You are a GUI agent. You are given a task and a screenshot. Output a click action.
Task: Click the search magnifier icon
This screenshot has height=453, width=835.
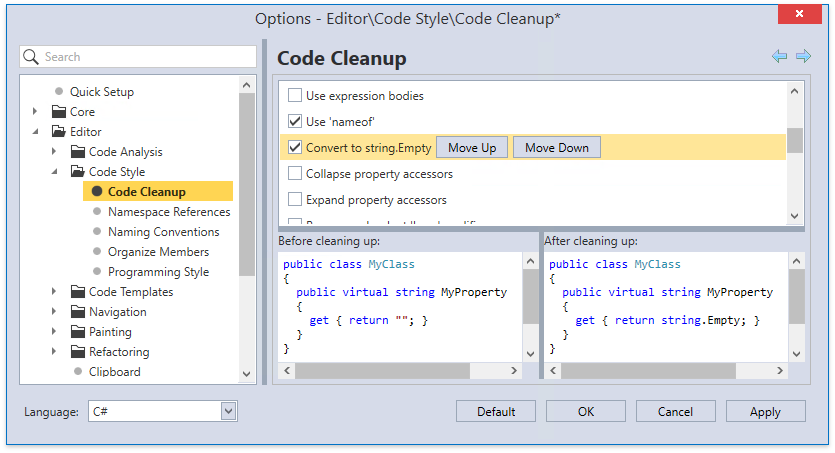[x=31, y=57]
